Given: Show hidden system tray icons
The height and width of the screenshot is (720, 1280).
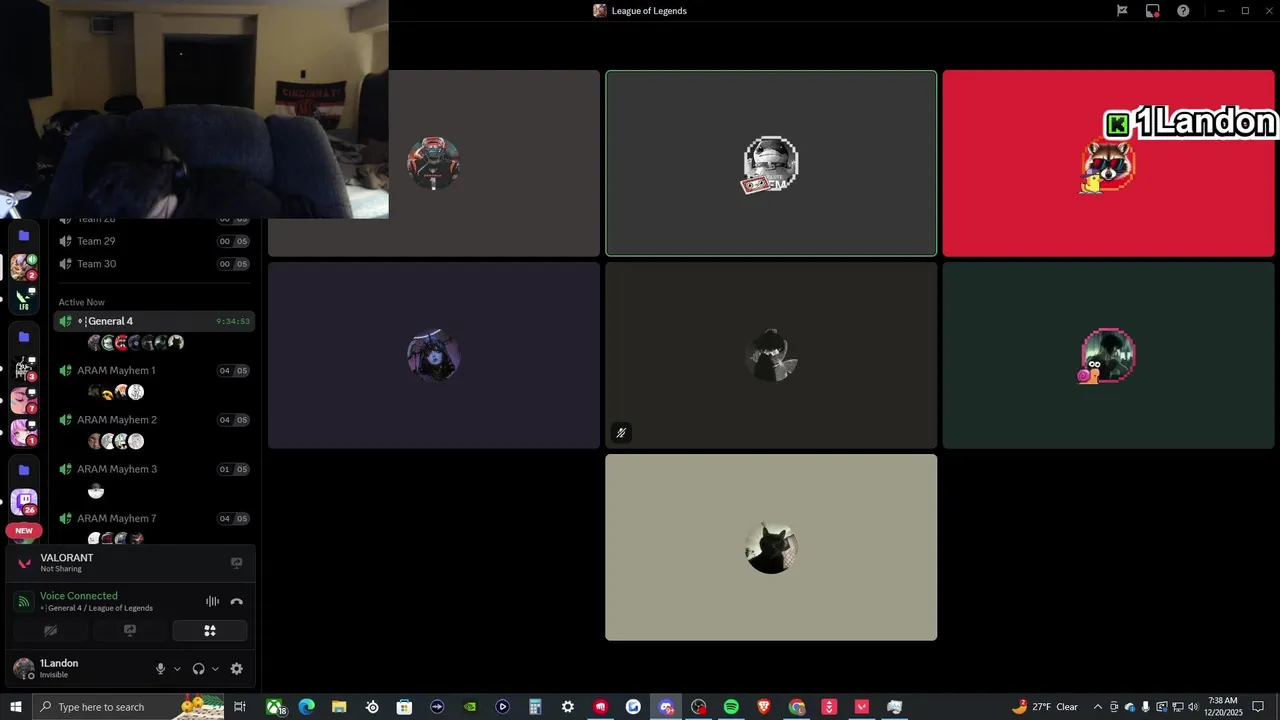Looking at the screenshot, I should 1098,707.
